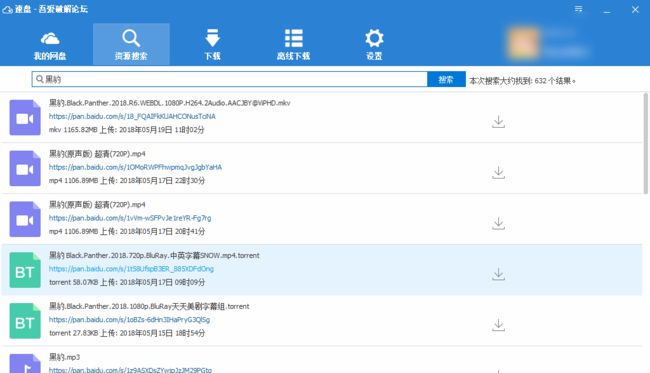Click the blurred user avatar thumbnail

[524, 43]
